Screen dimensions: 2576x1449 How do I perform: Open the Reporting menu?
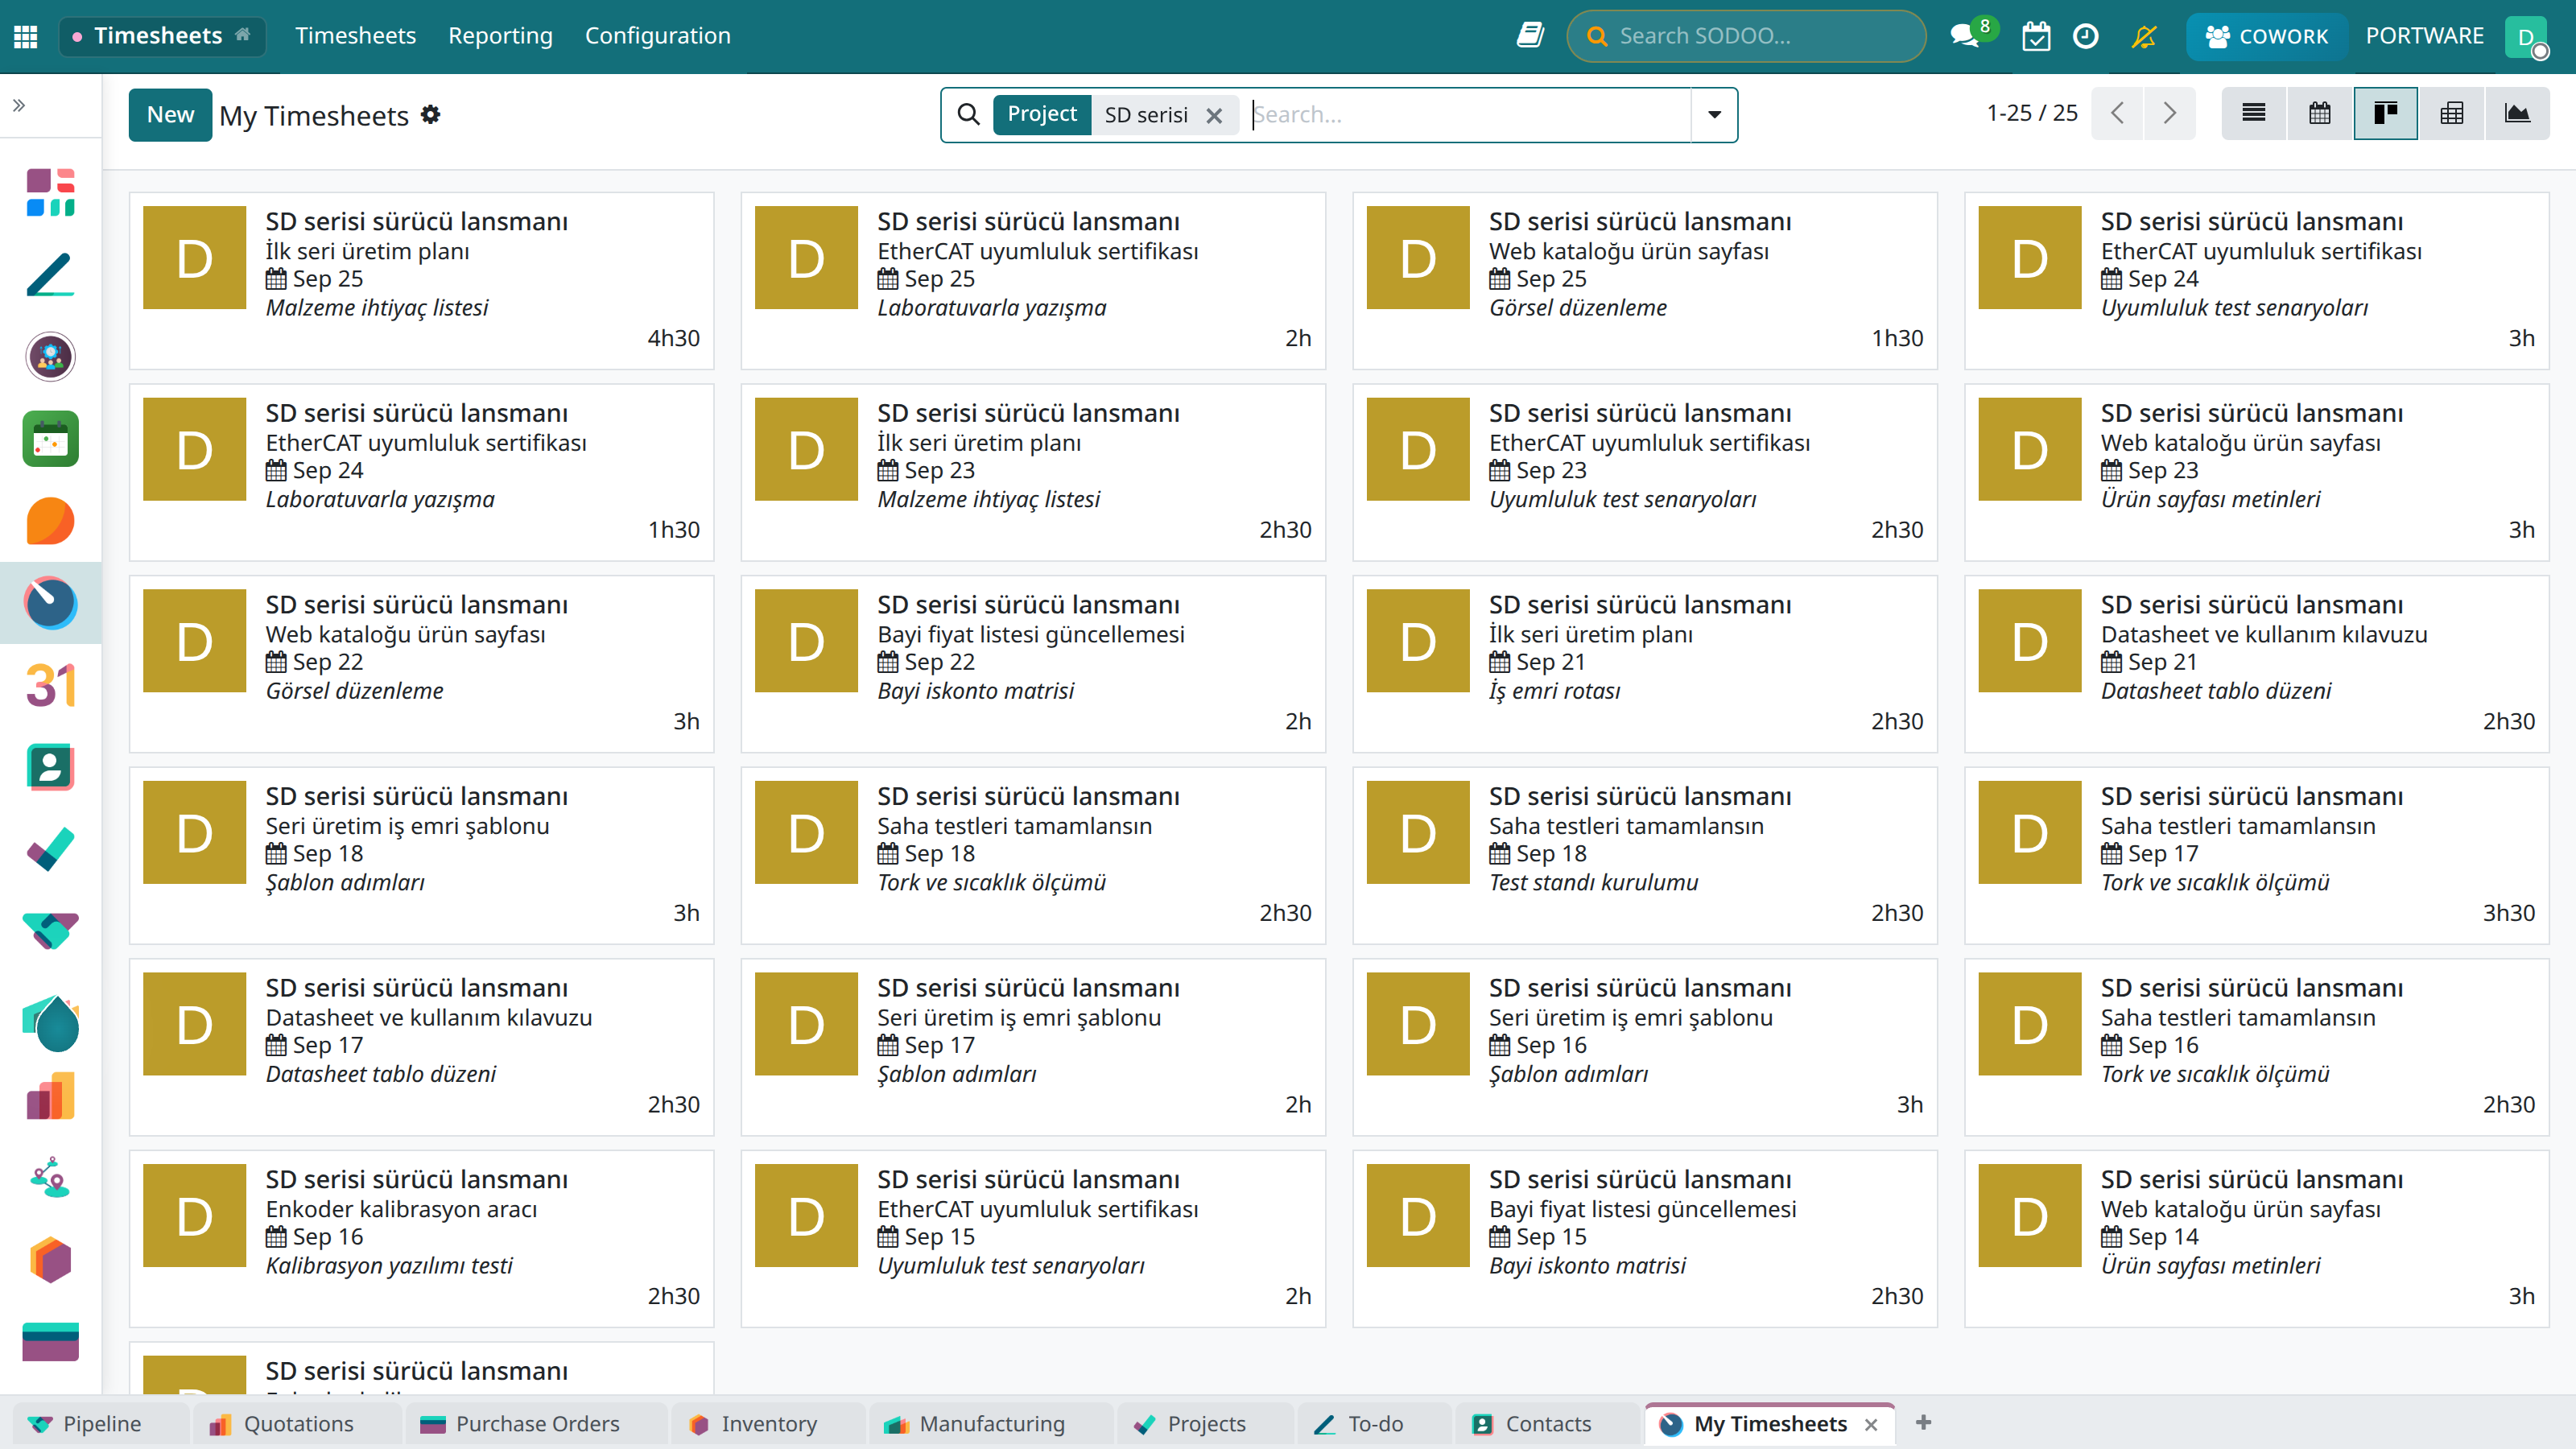pyautogui.click(x=500, y=36)
